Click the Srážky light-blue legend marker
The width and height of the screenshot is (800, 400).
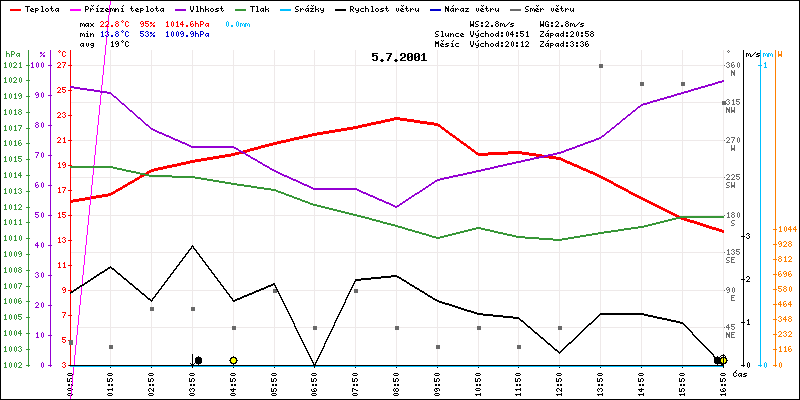click(290, 8)
